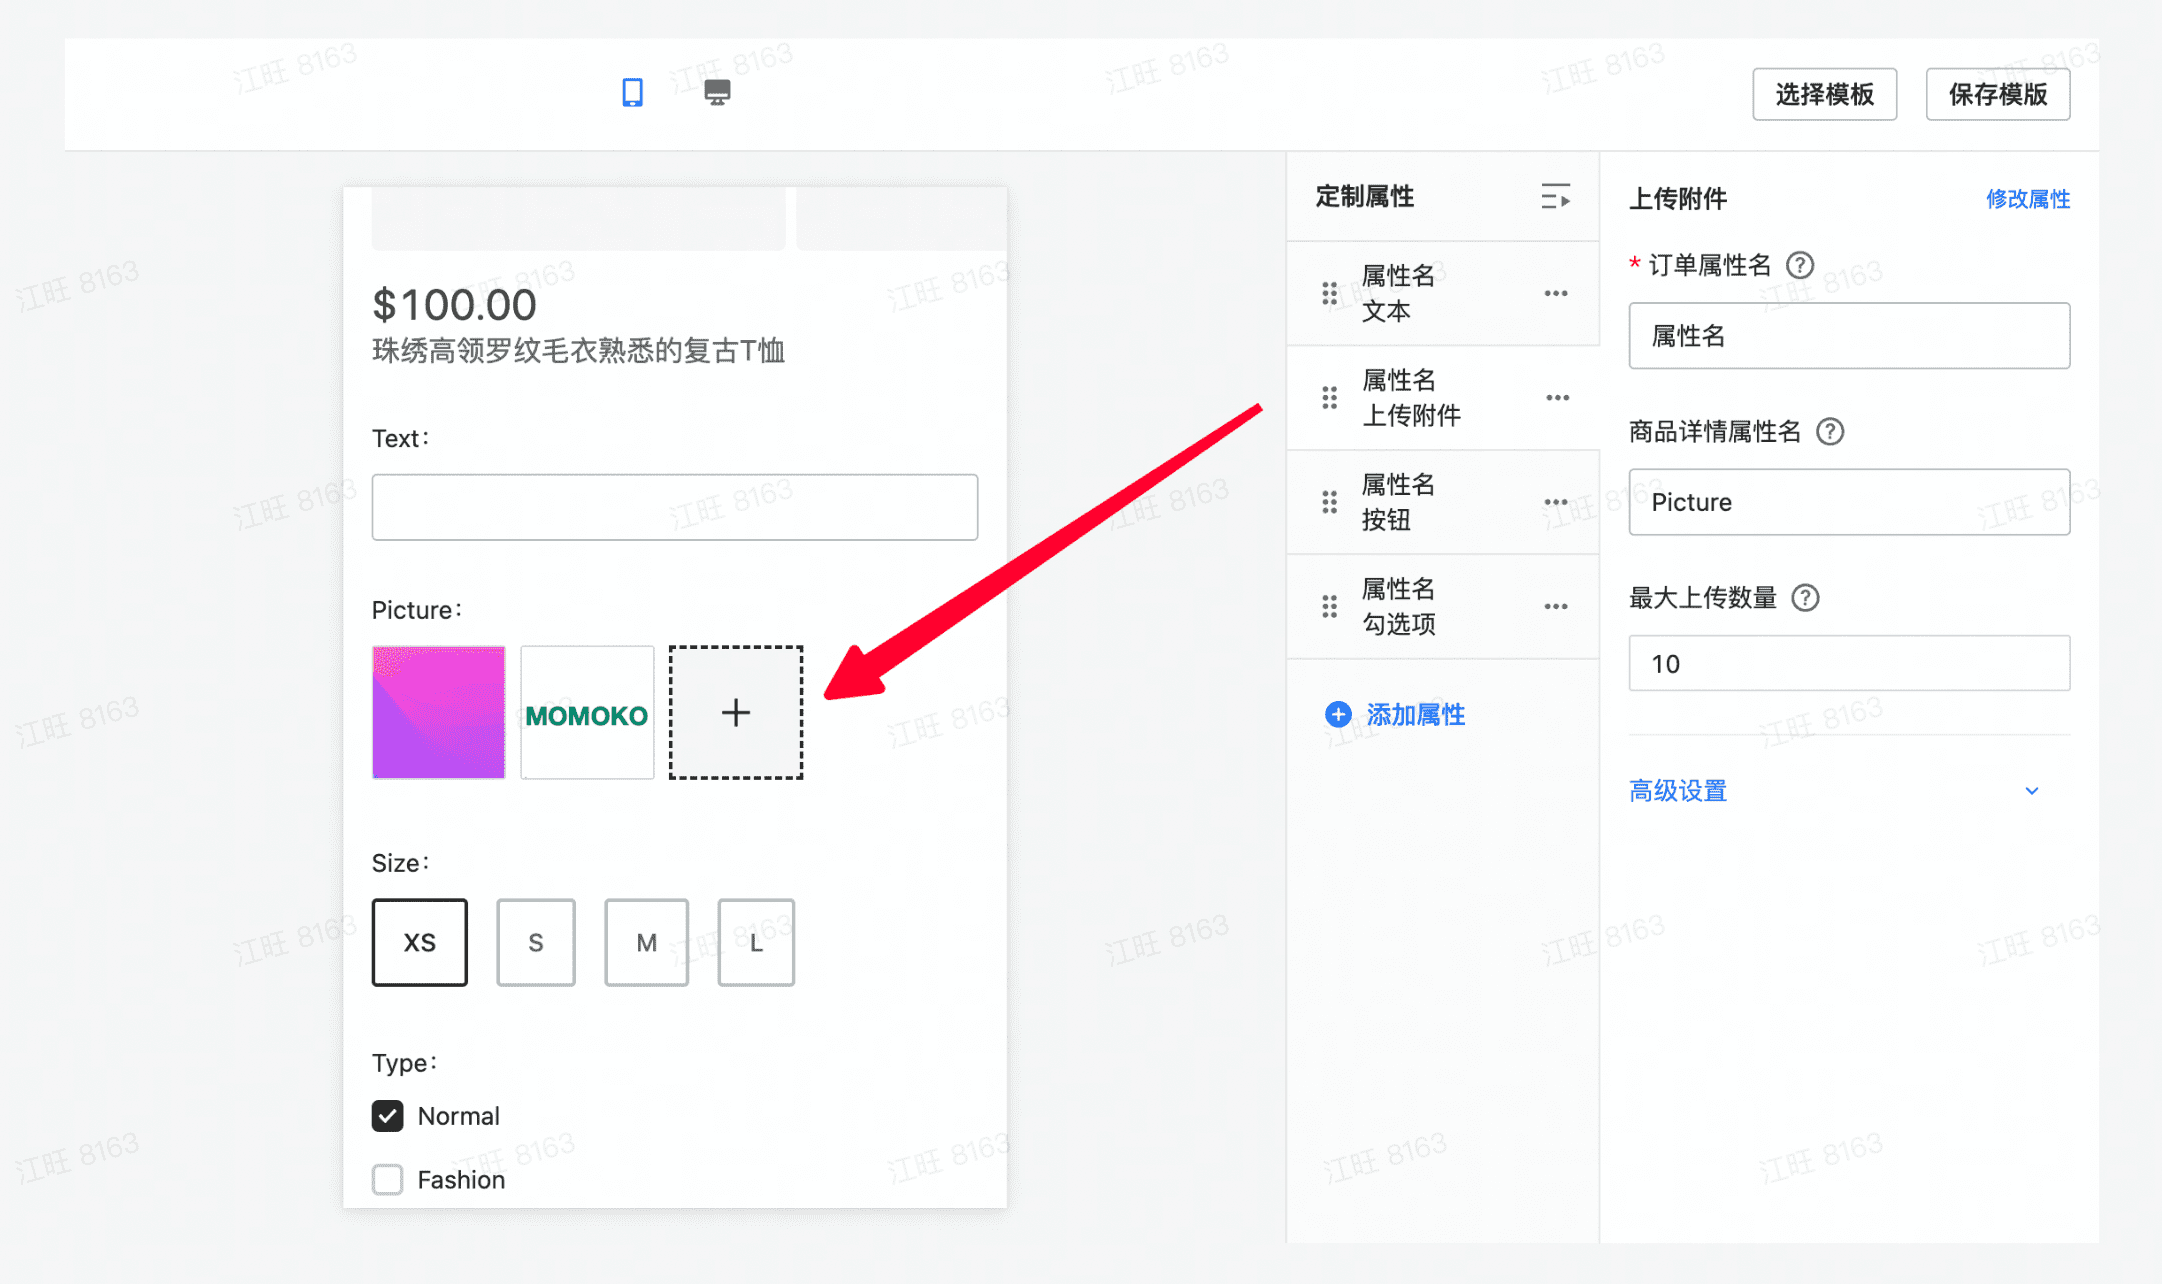
Task: Grab drag handle of 勾选项 attribute
Action: pos(1329,606)
